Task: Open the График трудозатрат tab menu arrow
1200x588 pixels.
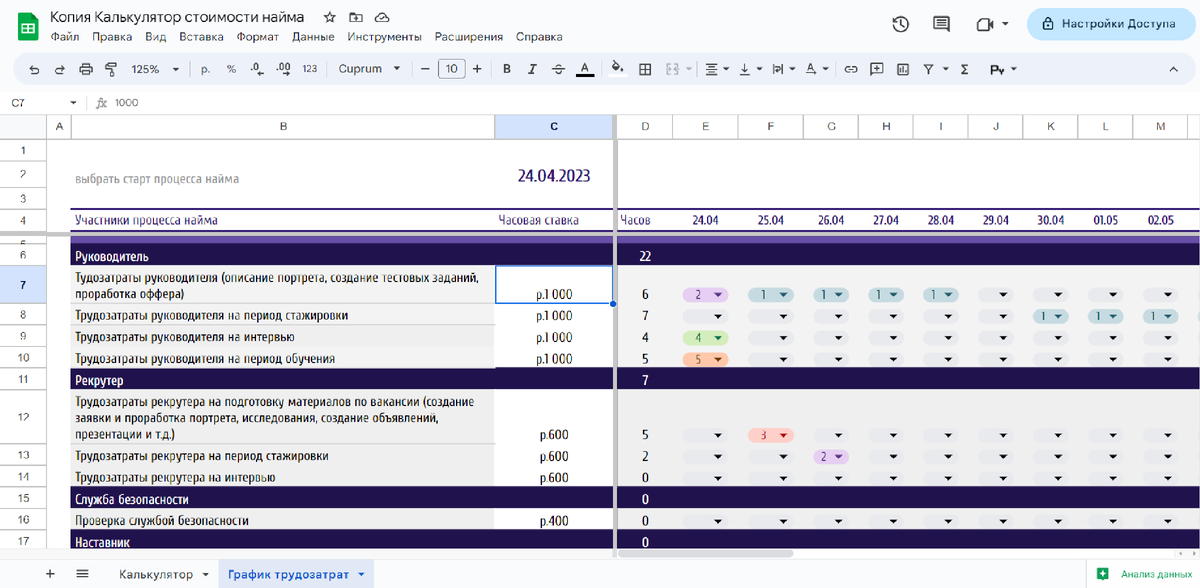Action: pos(361,574)
